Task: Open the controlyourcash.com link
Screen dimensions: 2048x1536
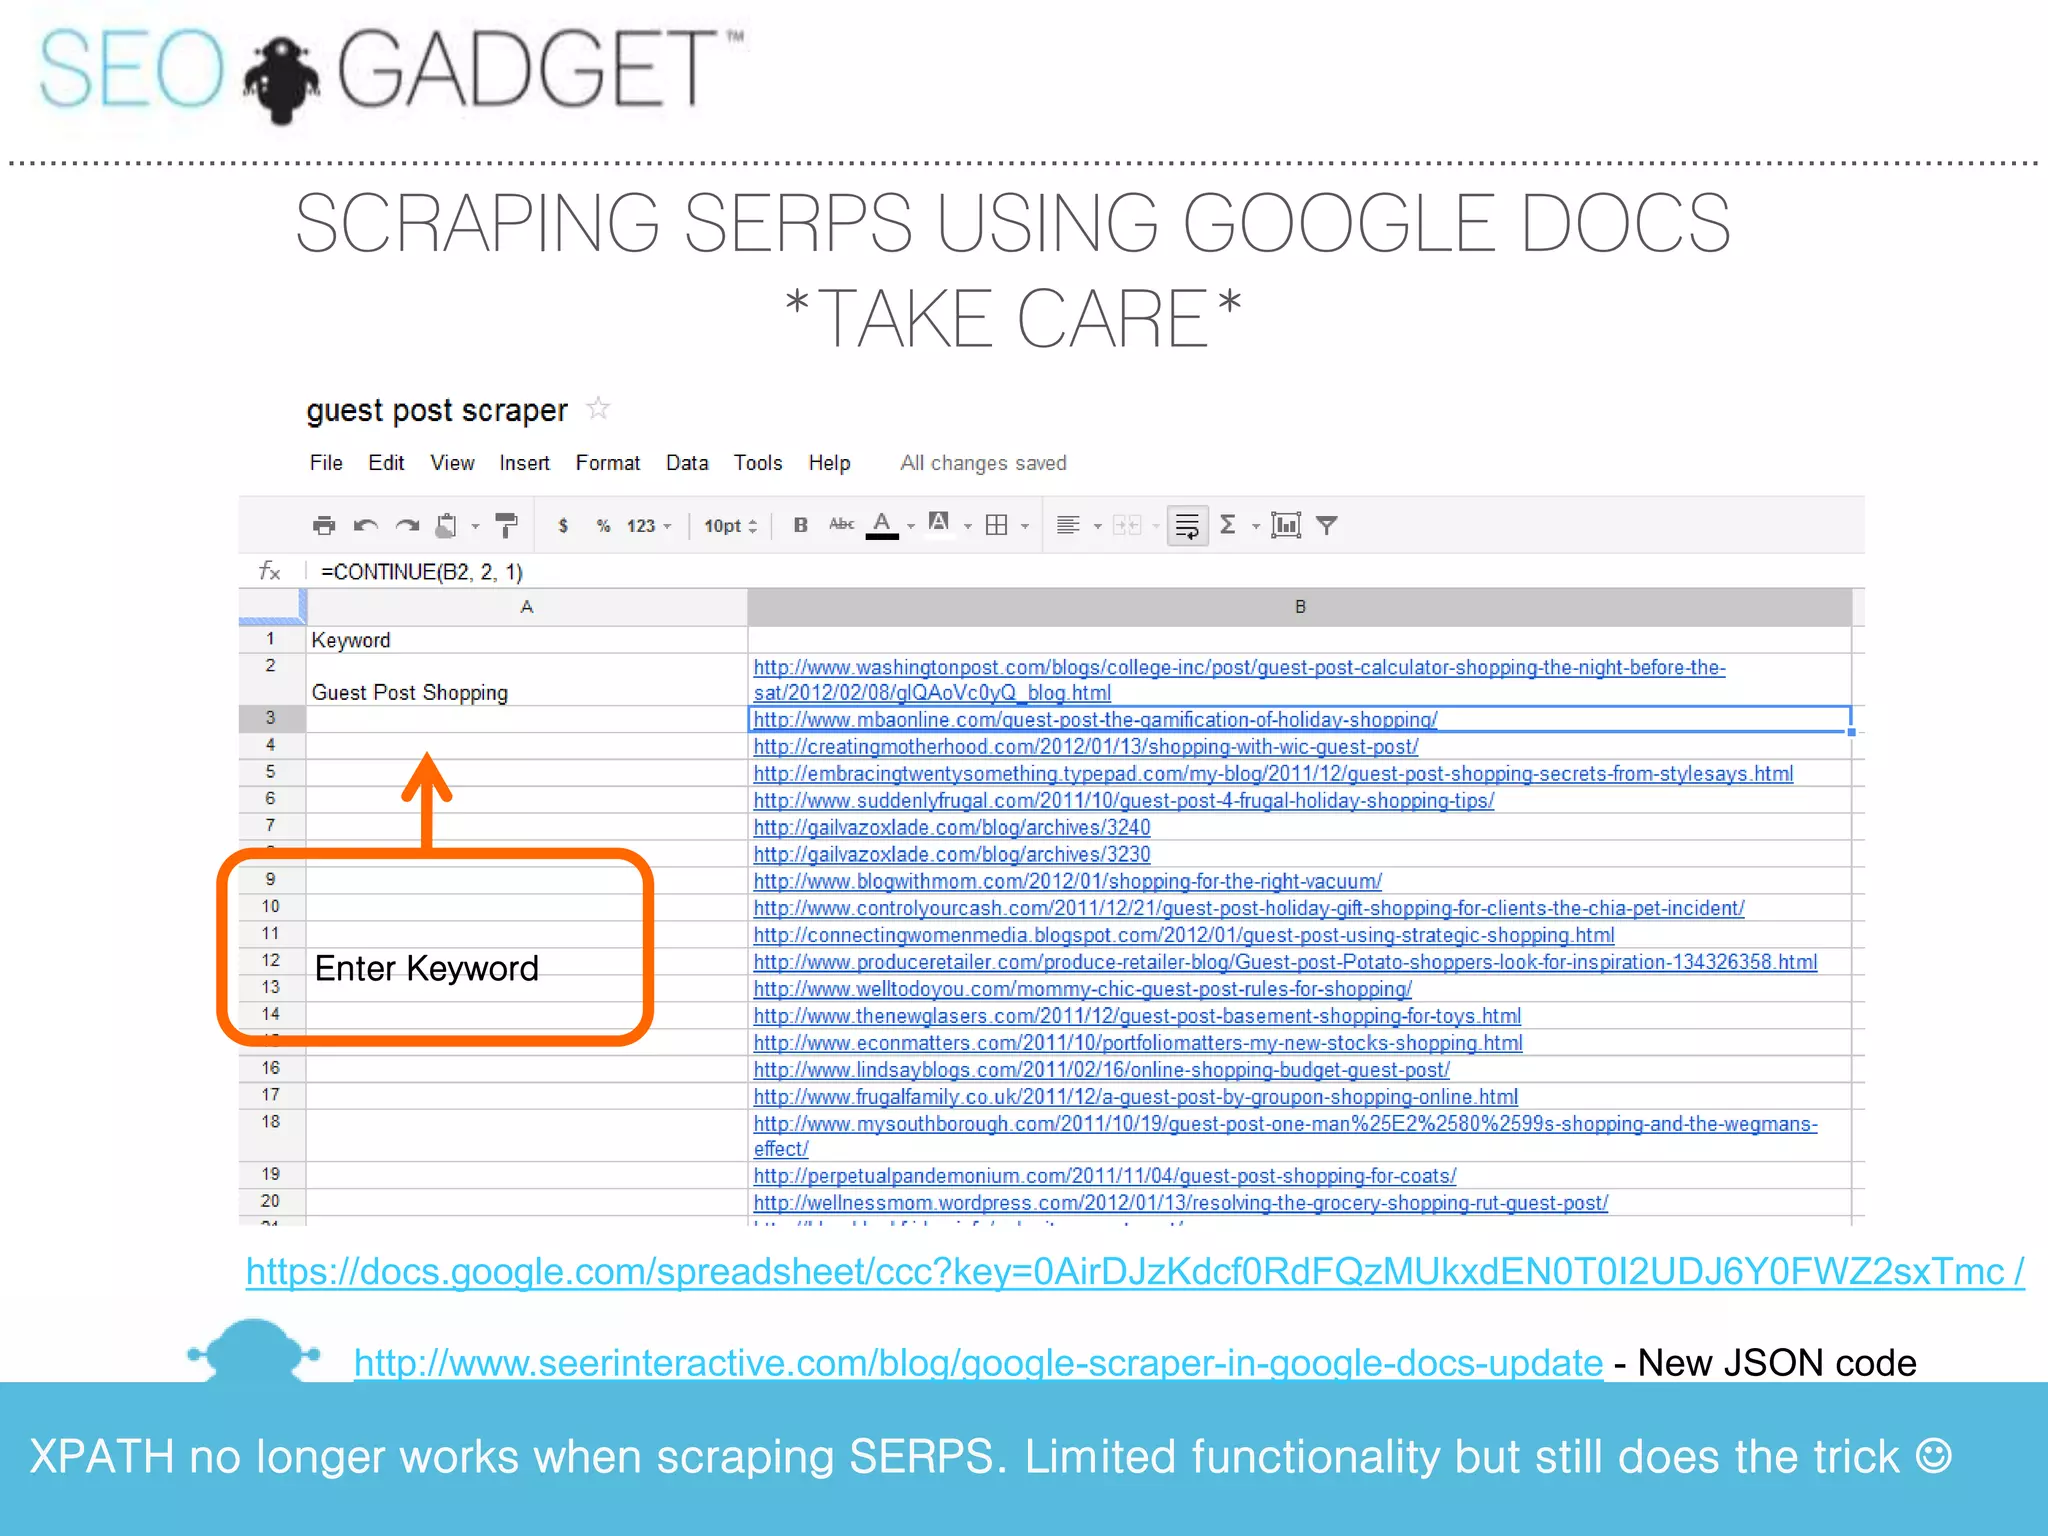Action: [x=1248, y=909]
